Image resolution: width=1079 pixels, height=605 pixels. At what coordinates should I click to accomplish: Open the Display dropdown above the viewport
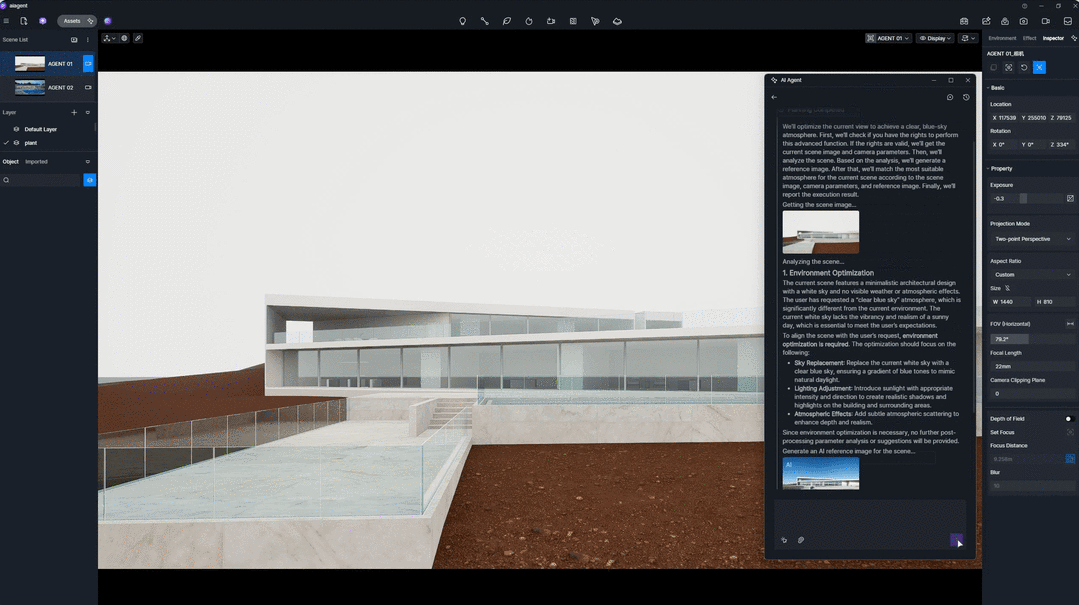click(936, 38)
